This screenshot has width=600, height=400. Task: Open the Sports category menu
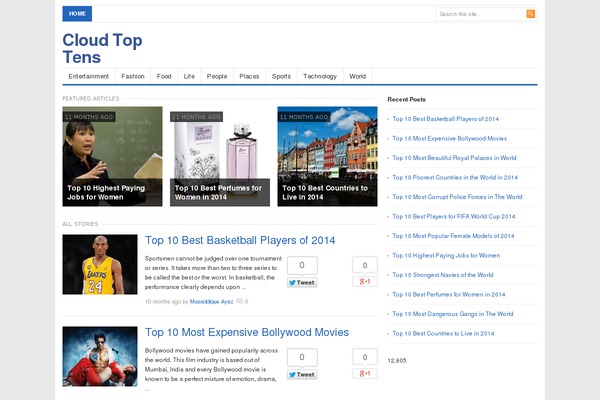pyautogui.click(x=281, y=76)
